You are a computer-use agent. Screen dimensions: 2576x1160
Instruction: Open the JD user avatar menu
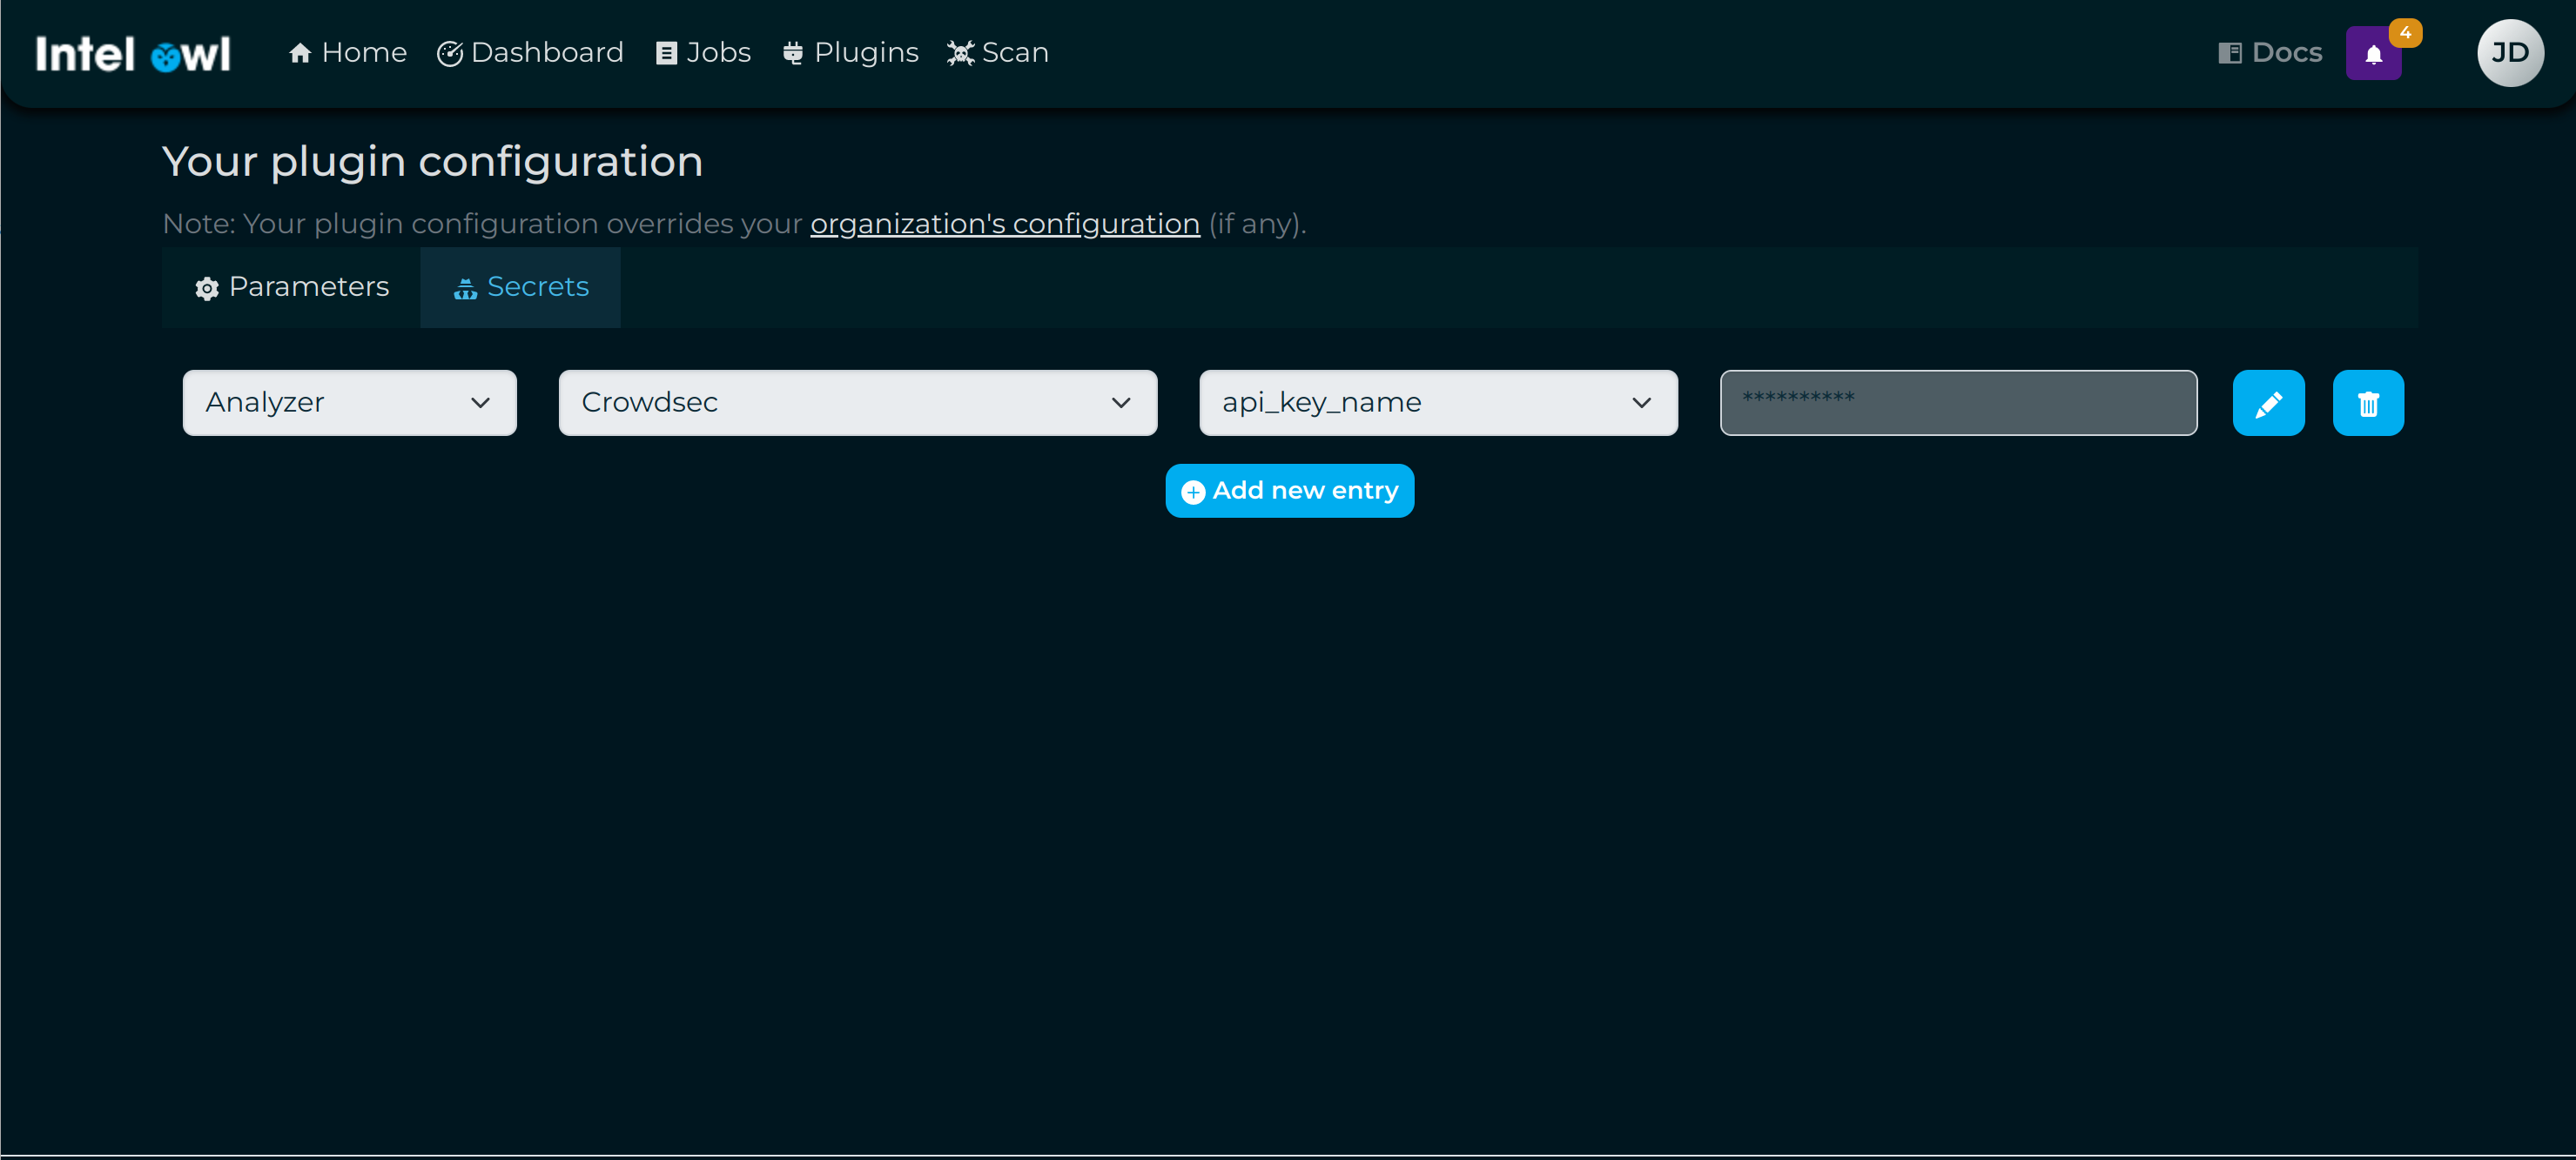point(2509,52)
